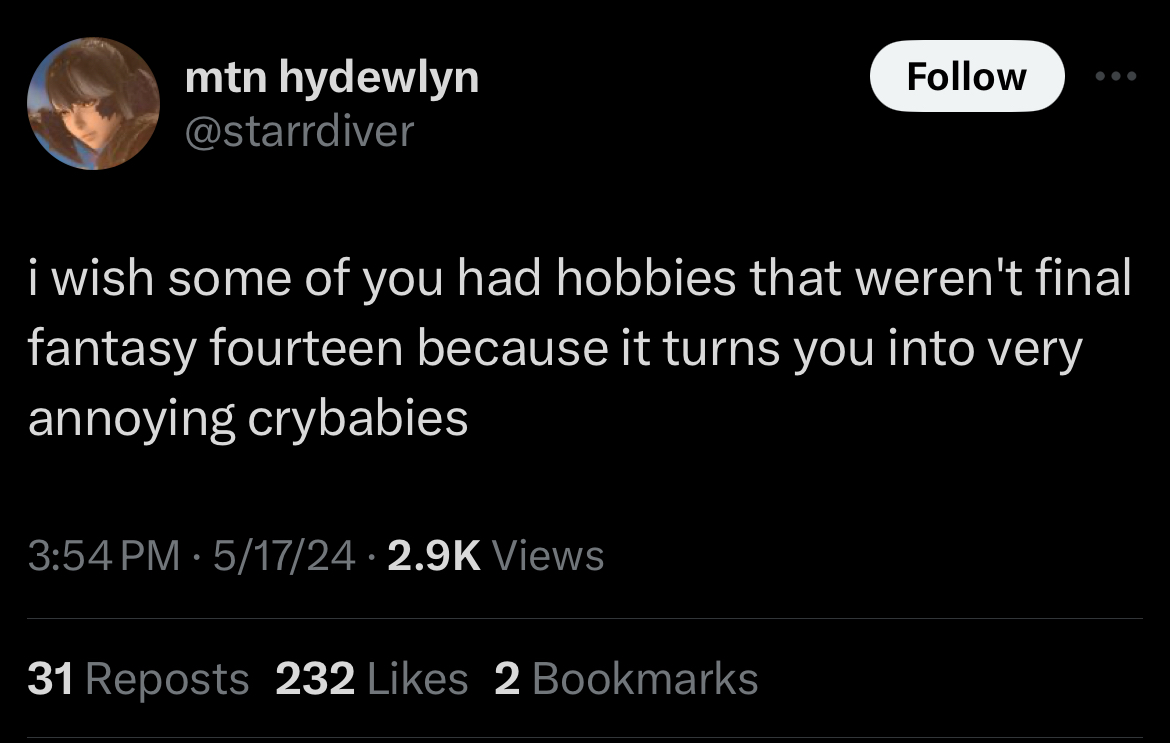View the 2.9K Views analytics

click(495, 556)
